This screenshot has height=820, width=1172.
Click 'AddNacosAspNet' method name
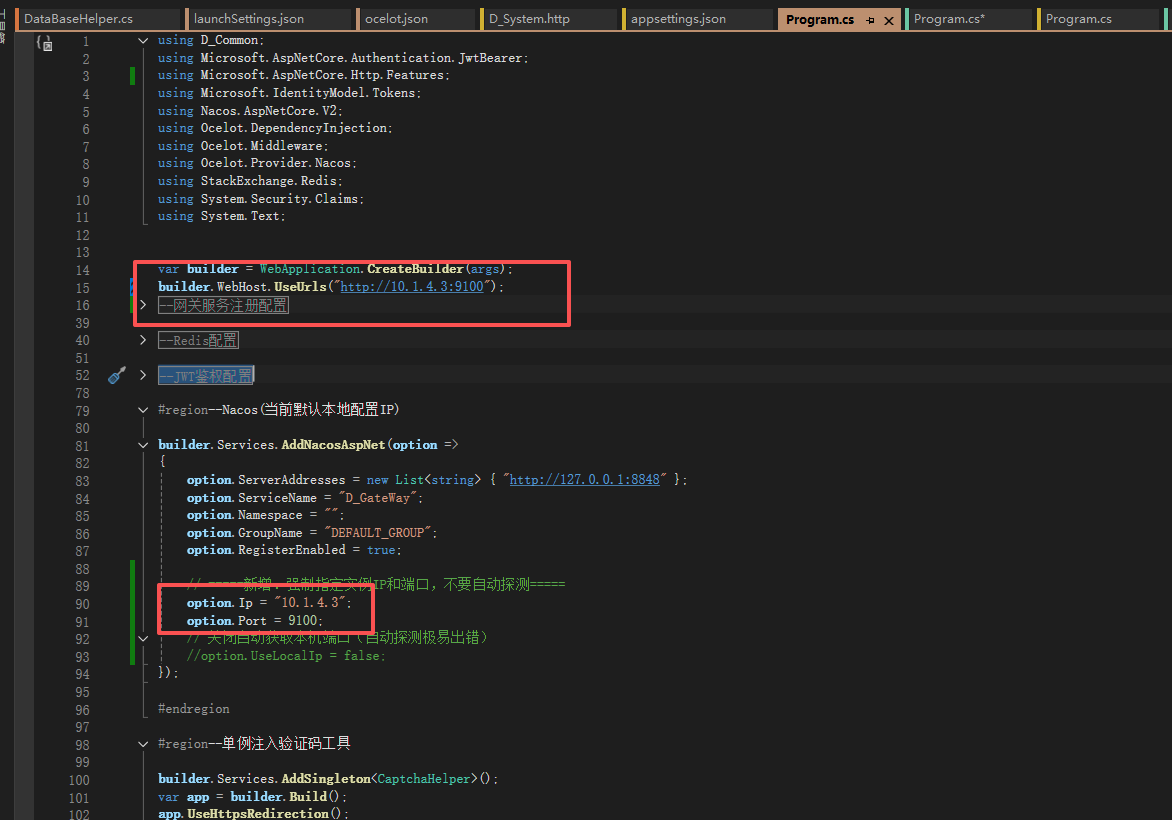333,445
